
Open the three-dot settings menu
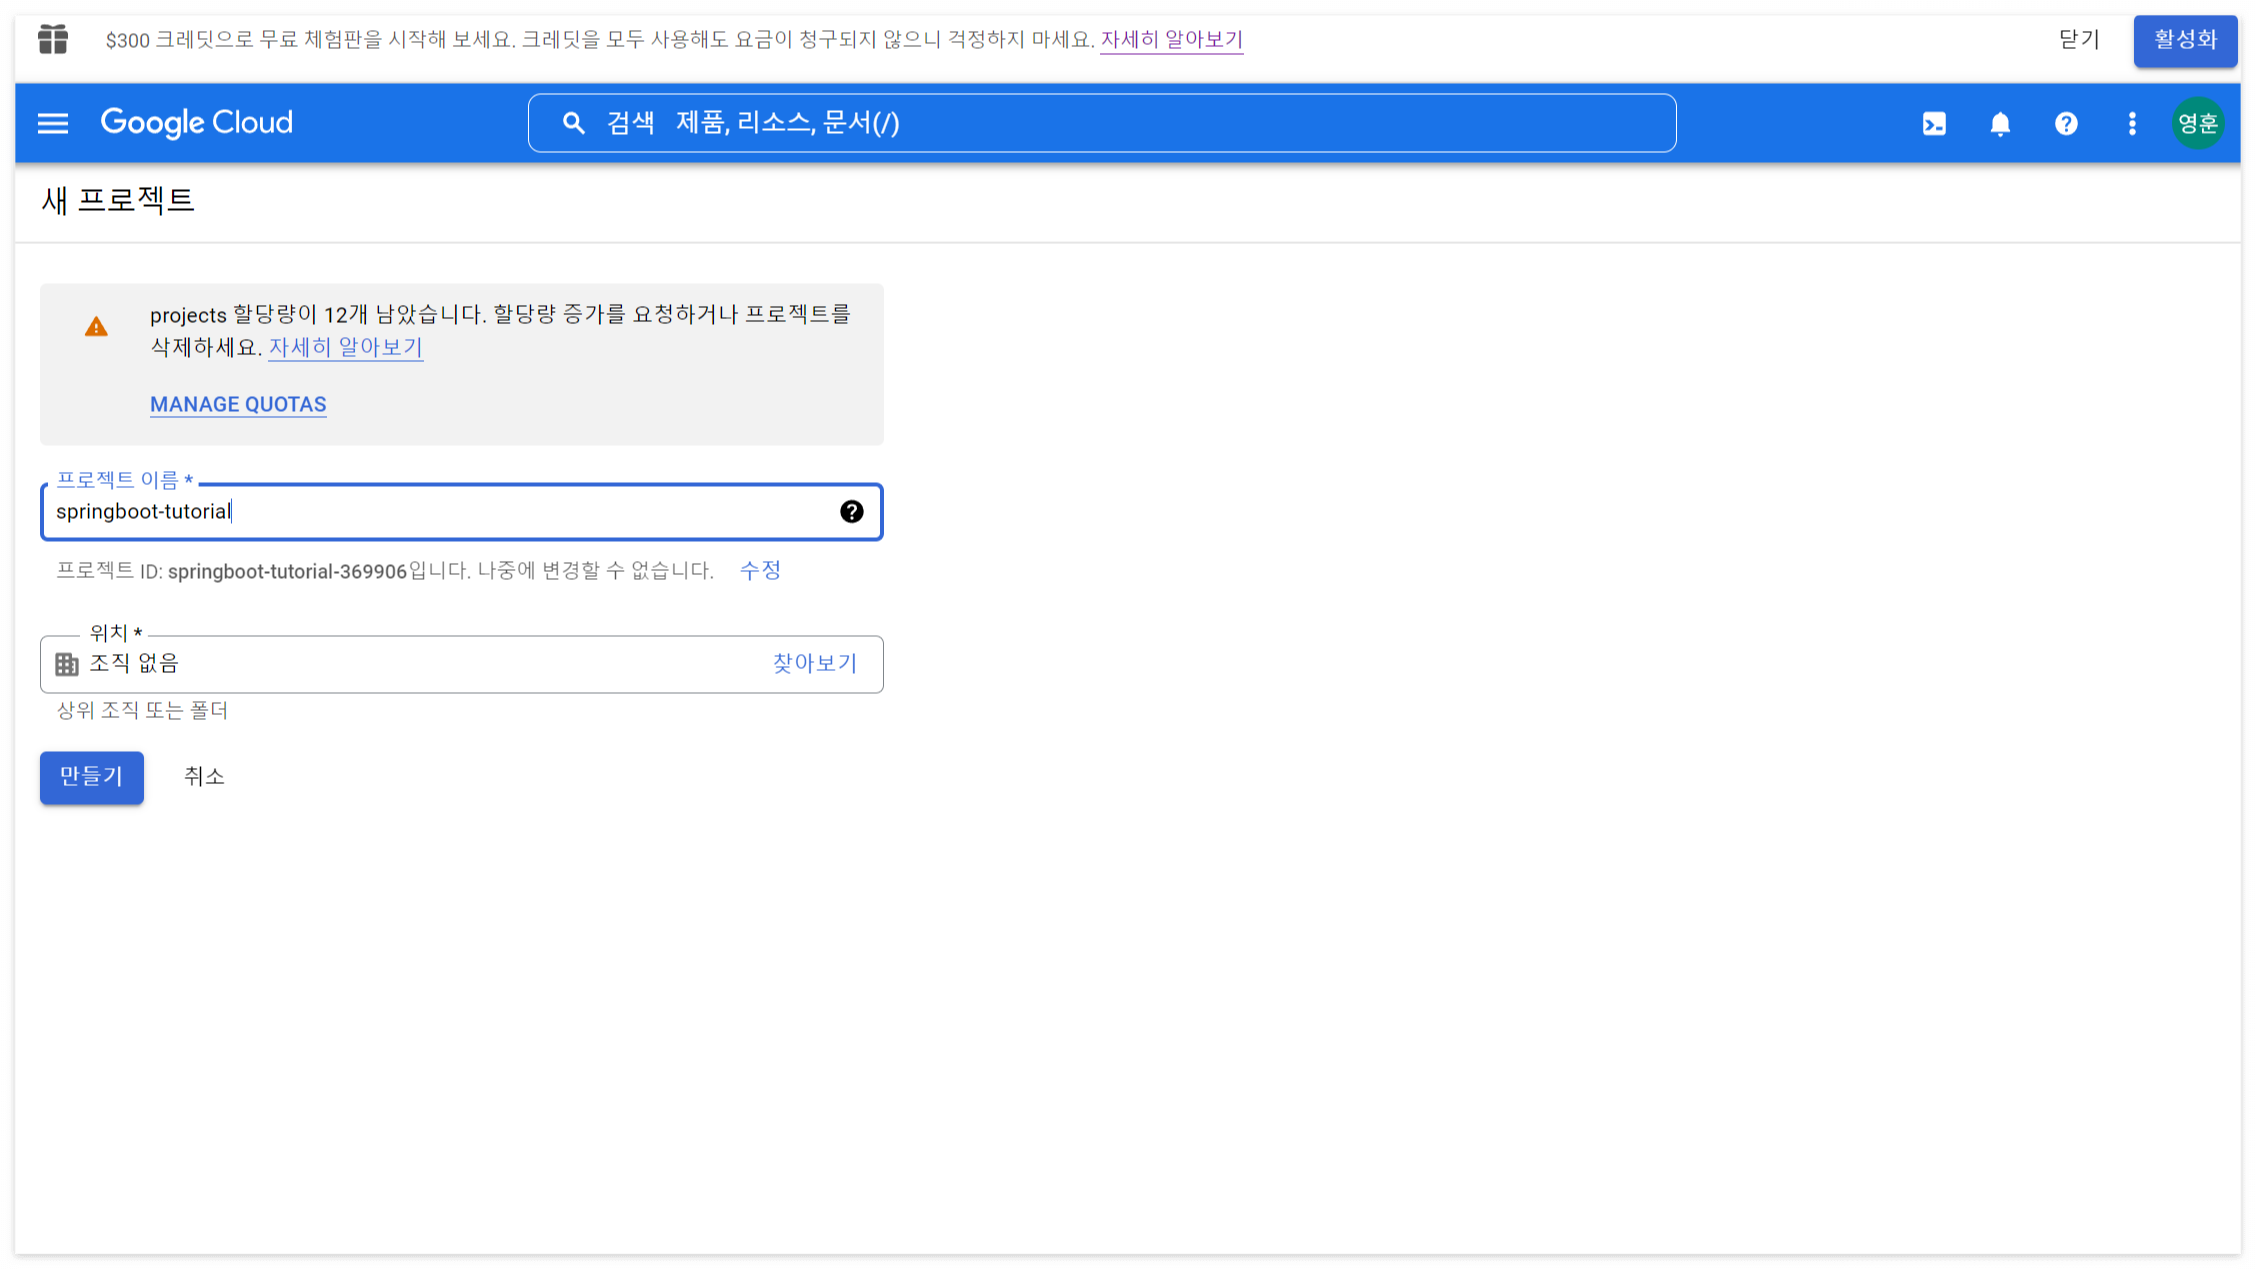tap(2132, 124)
